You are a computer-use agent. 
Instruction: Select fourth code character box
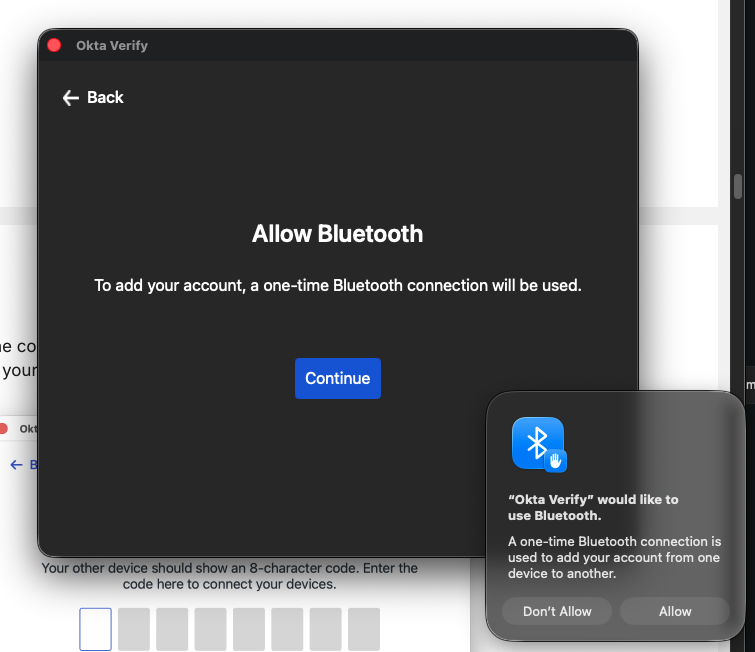tap(210, 629)
